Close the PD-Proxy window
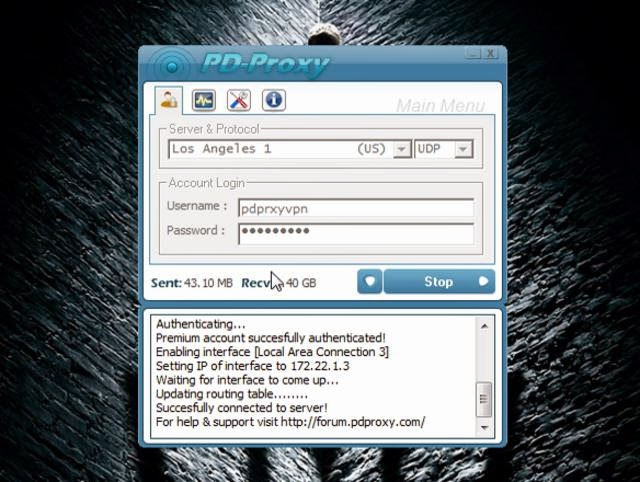Viewport: 640px width, 482px height. 491,53
